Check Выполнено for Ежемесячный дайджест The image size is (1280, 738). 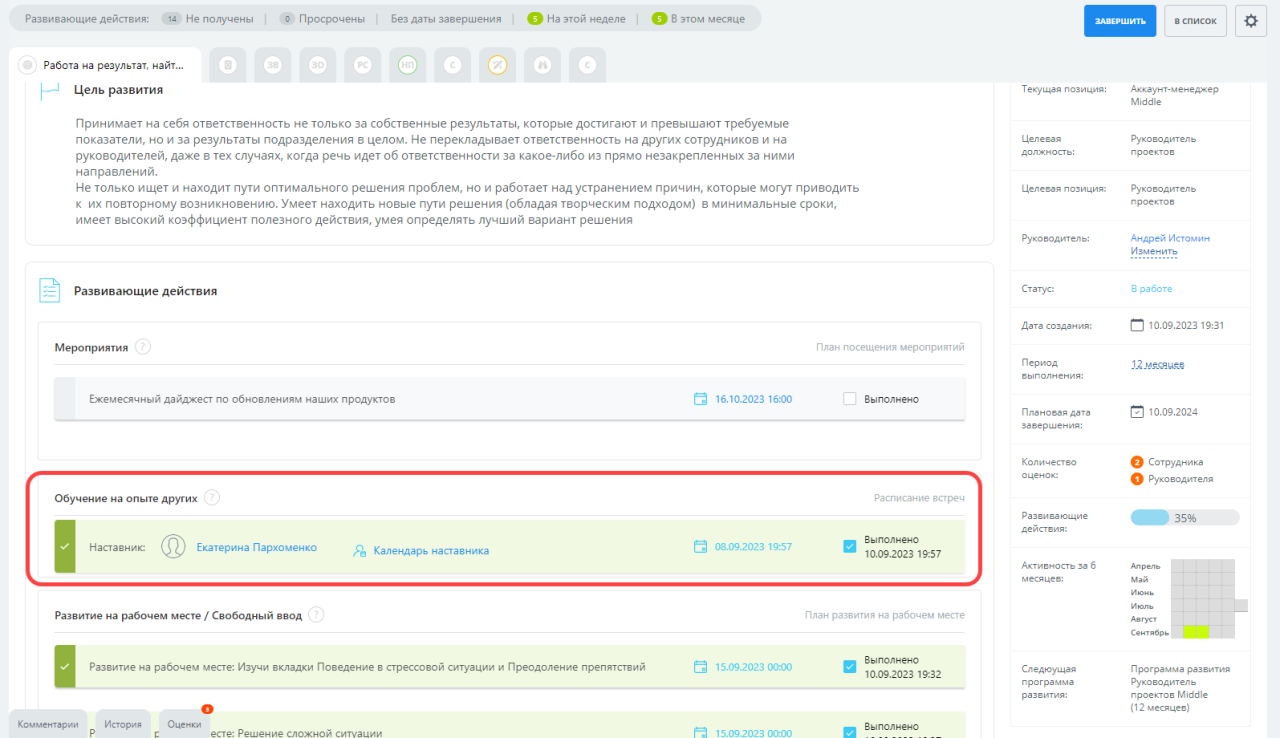pos(850,399)
